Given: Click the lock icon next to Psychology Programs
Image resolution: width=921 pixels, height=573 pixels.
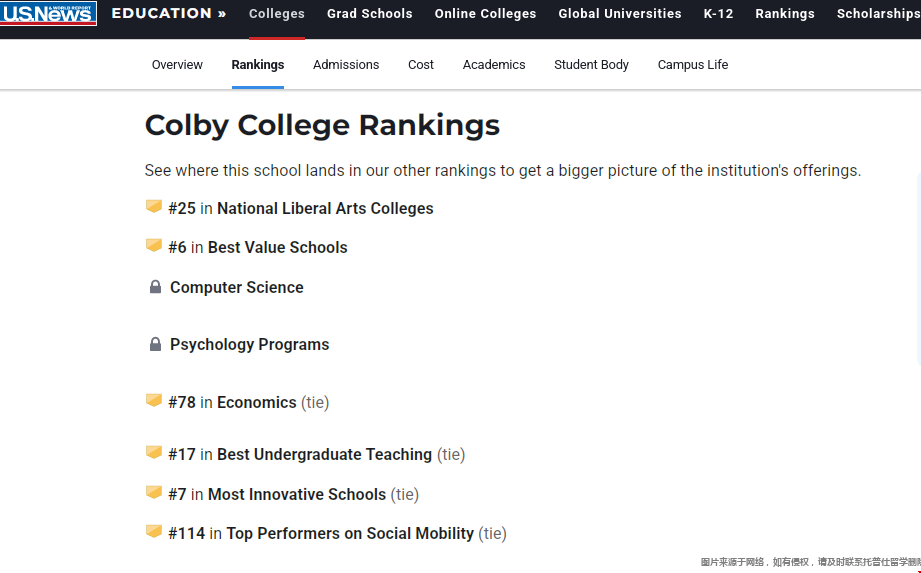Looking at the screenshot, I should click(155, 344).
